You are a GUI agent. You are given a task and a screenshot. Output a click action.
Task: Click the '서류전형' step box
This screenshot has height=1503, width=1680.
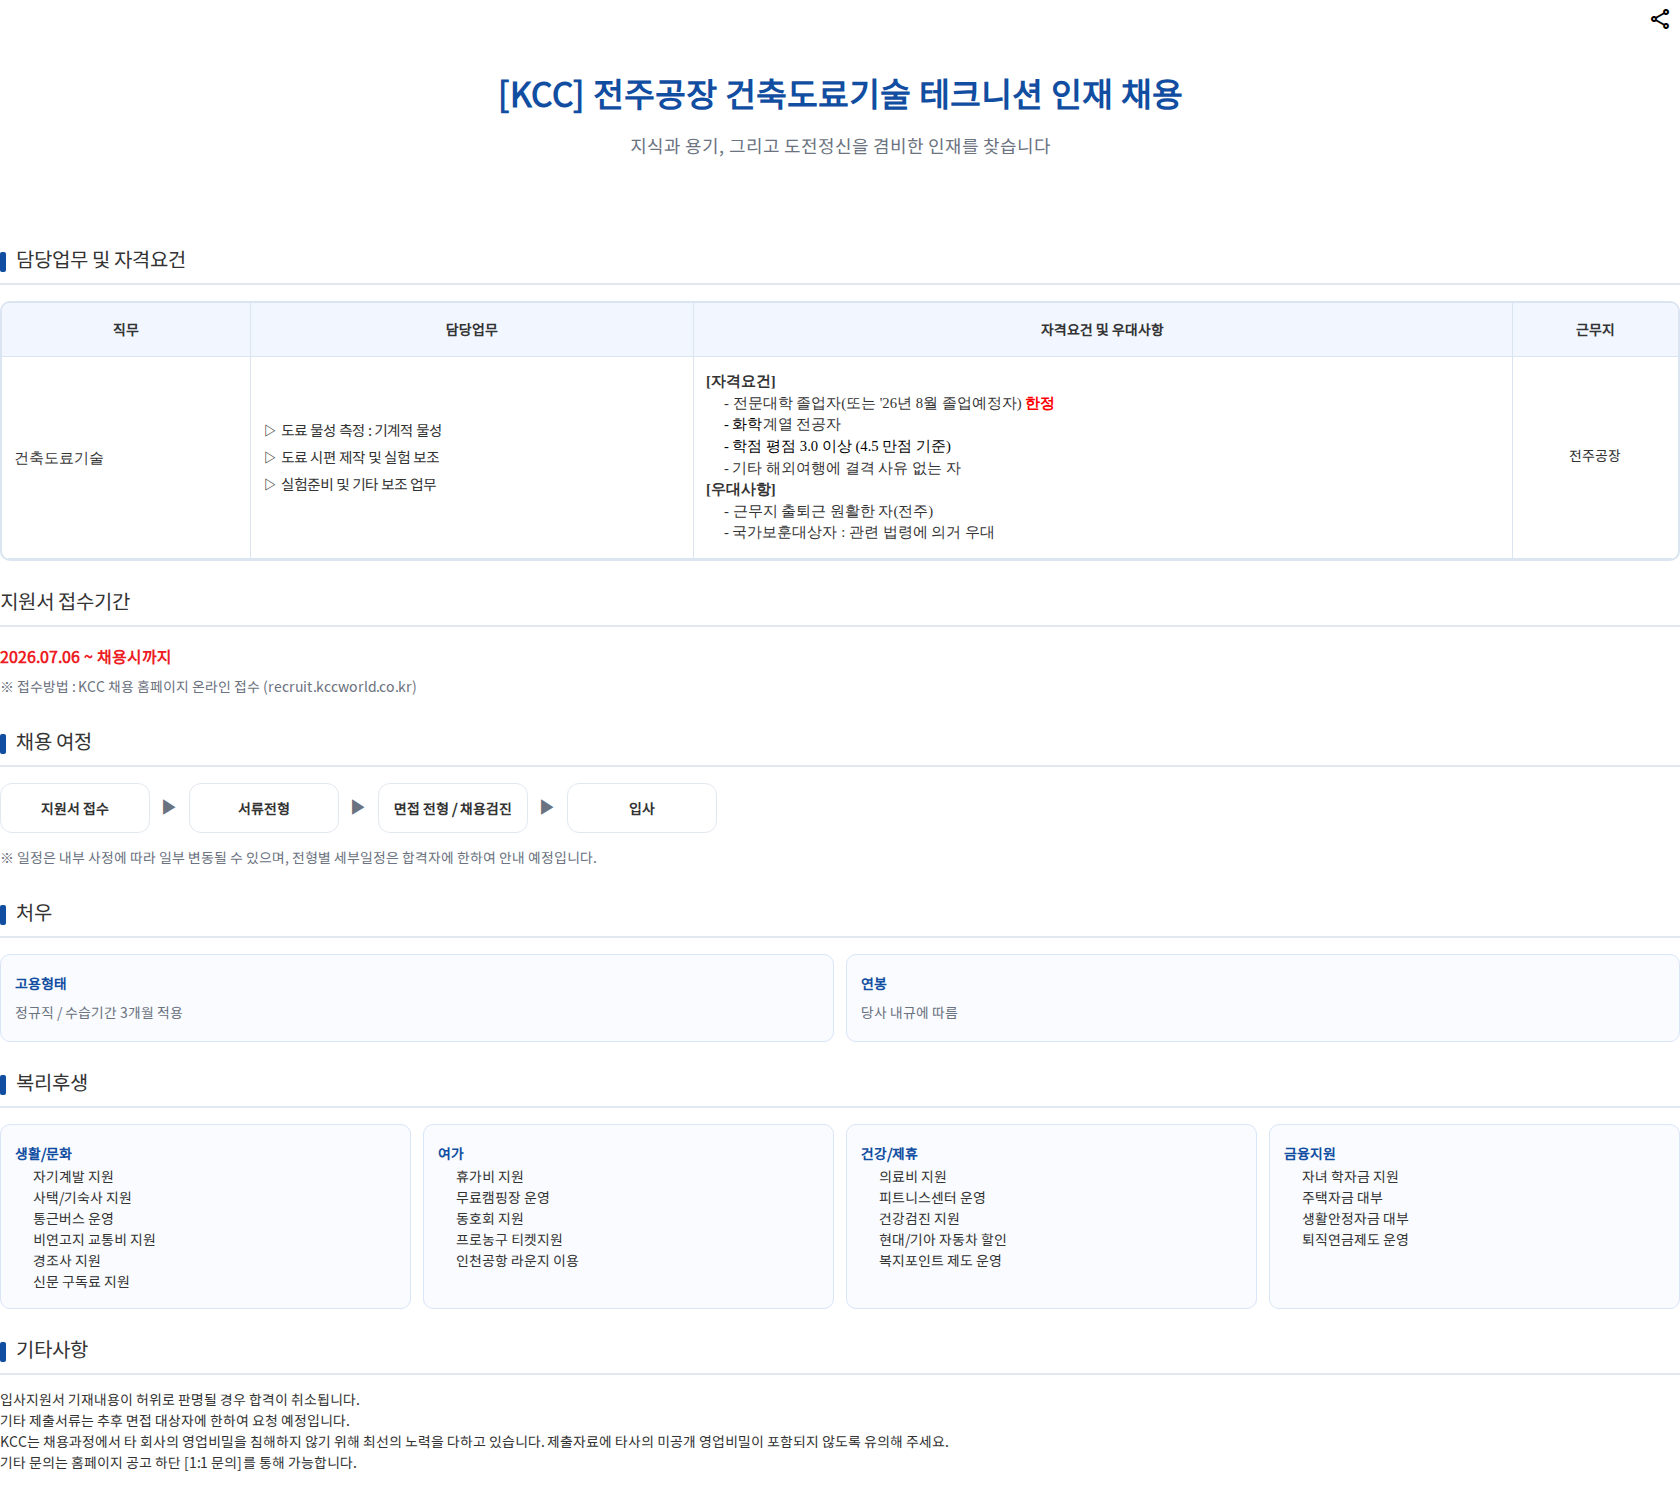click(x=264, y=808)
